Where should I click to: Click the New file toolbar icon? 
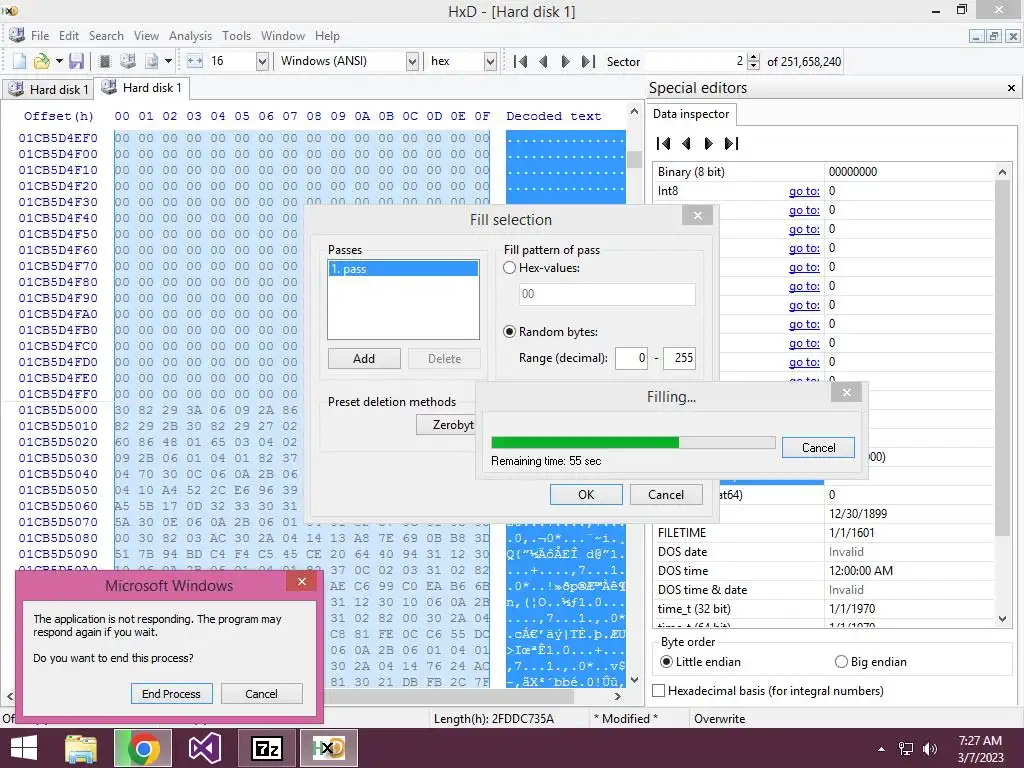coord(19,61)
